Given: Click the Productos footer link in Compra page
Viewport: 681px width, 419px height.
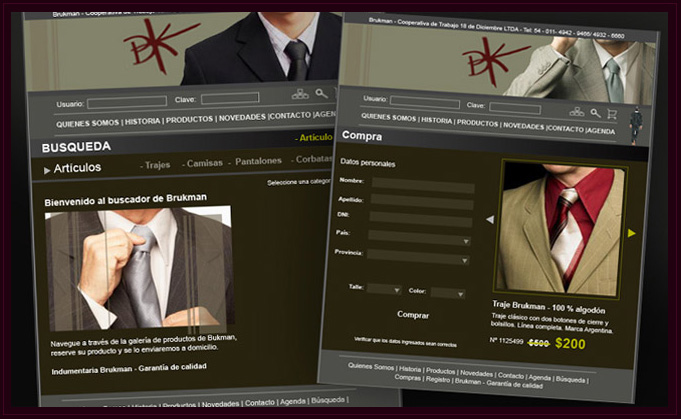Looking at the screenshot, I should click(x=440, y=371).
